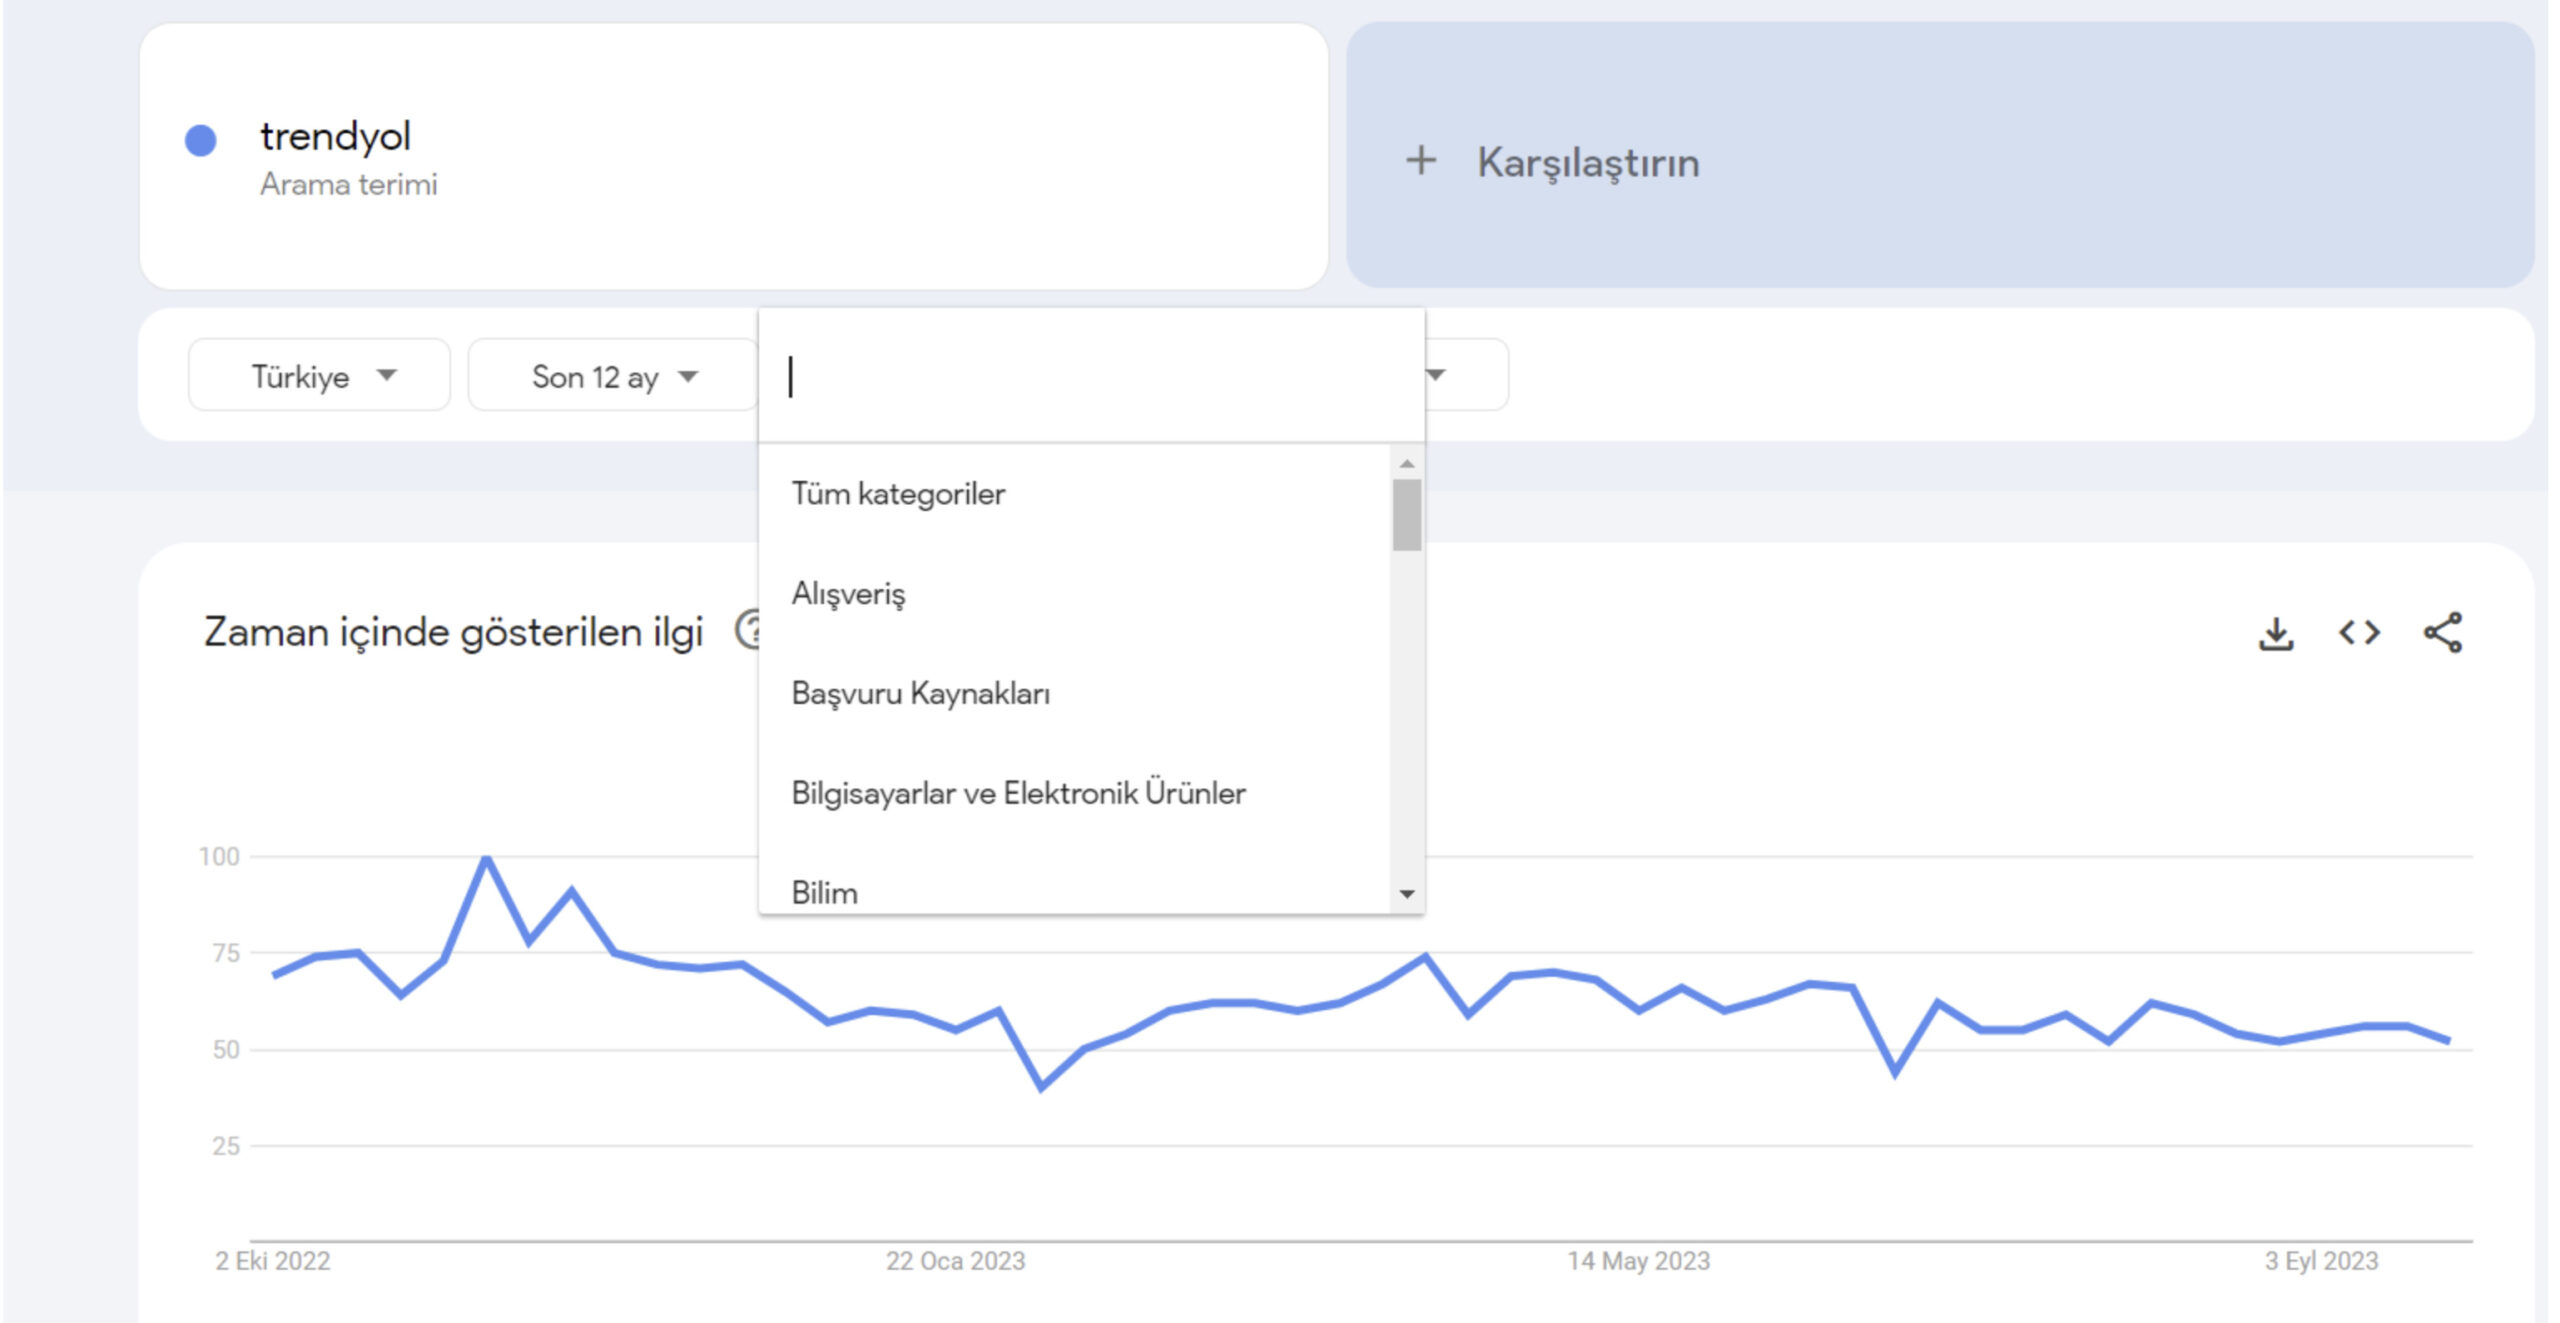Focus the category search input field
Viewport: 2560px width, 1323px height.
[1092, 376]
